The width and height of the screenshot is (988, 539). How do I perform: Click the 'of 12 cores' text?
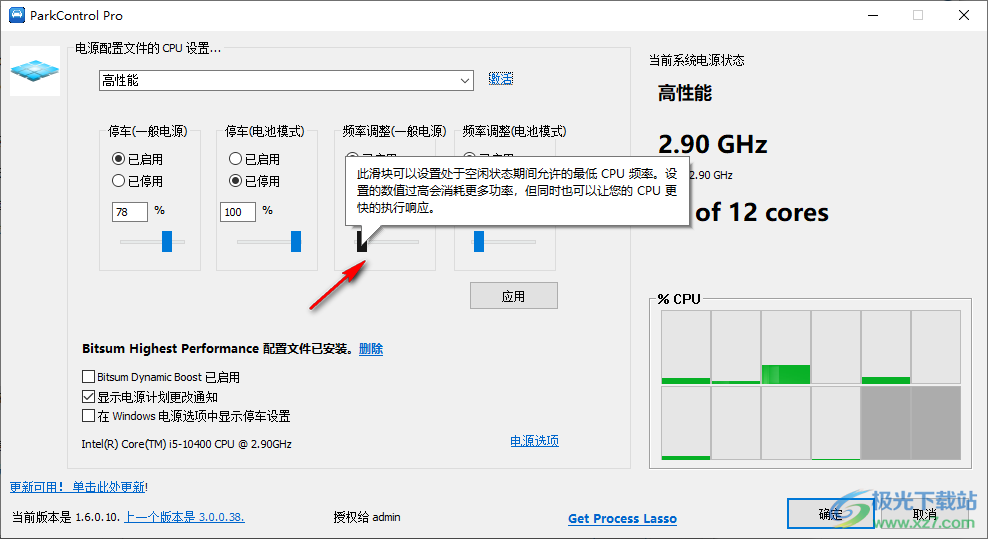[762, 212]
